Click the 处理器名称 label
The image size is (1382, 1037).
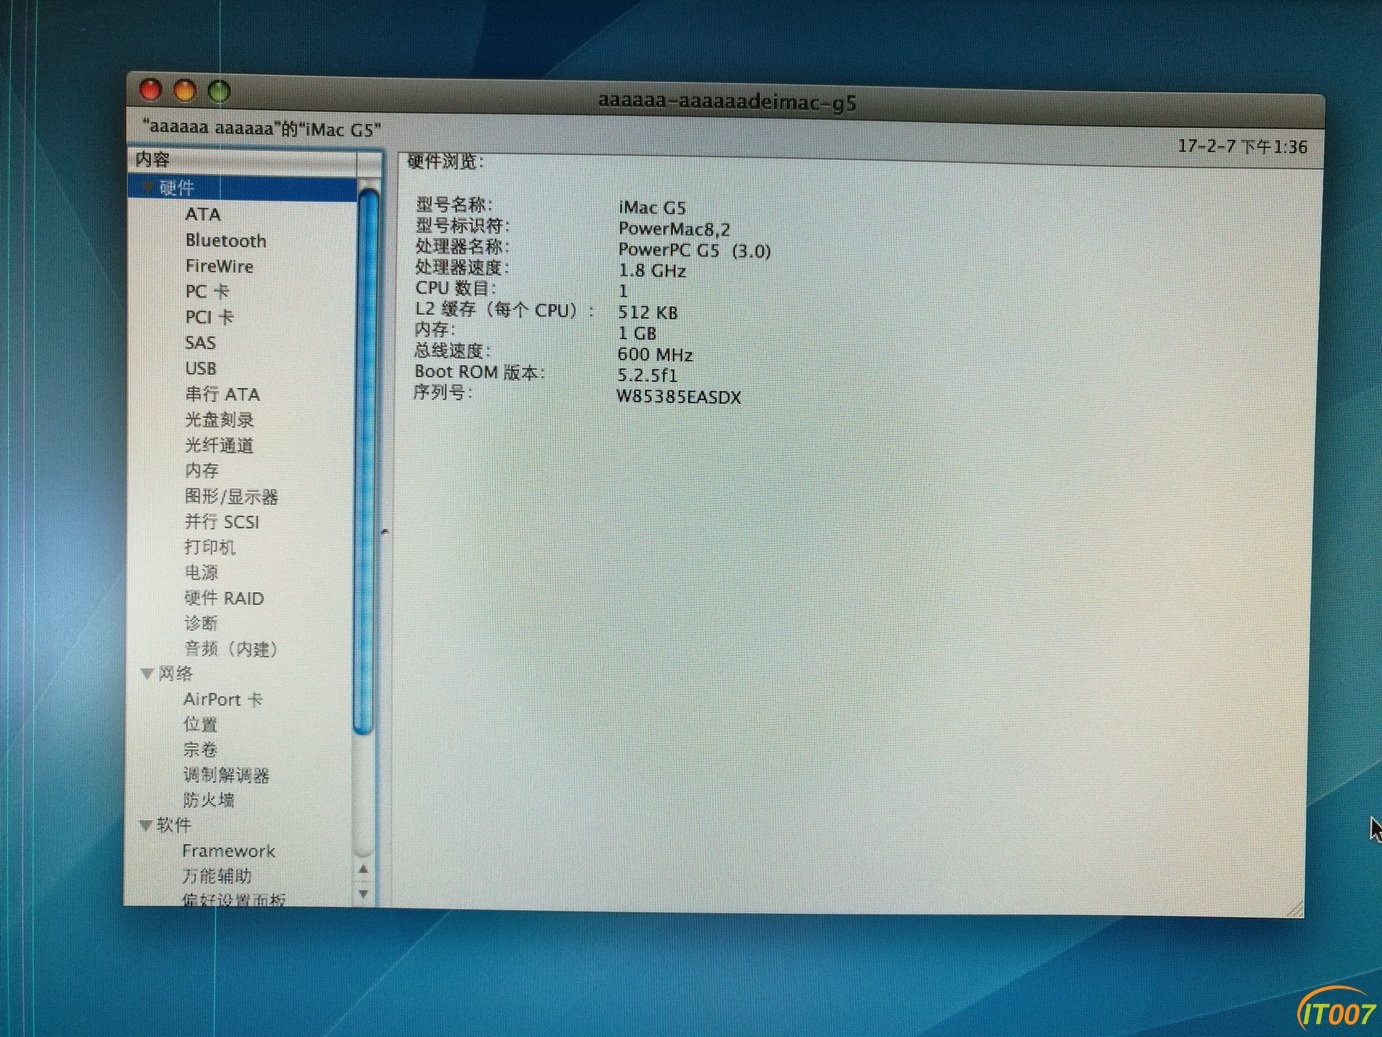462,246
